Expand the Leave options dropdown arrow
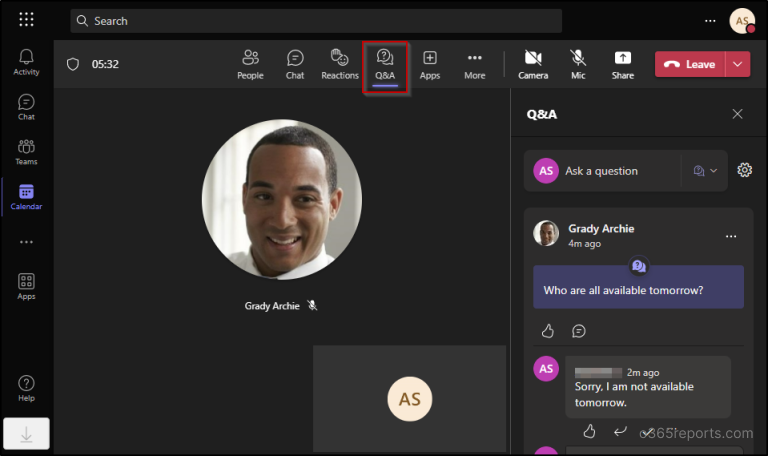This screenshot has width=768, height=456. point(738,64)
